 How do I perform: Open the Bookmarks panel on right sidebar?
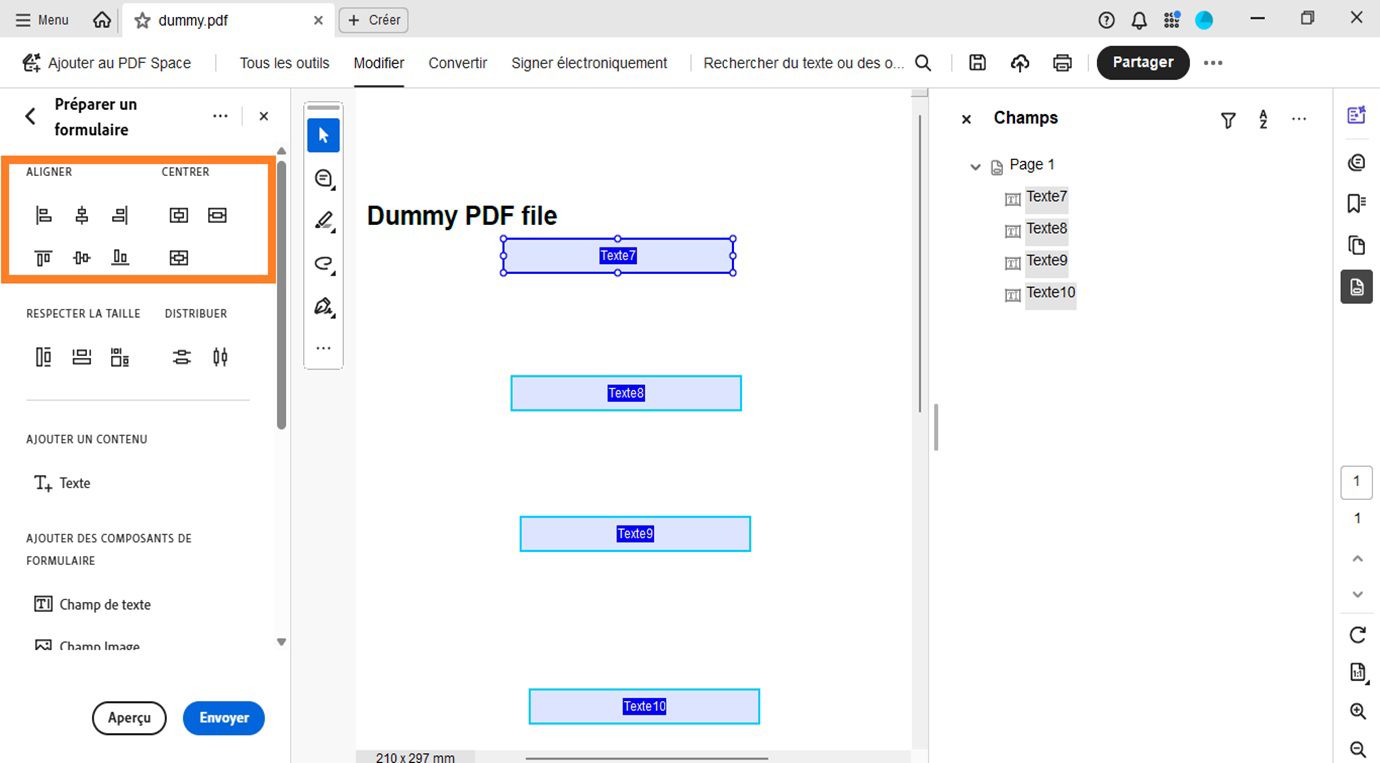(1356, 203)
